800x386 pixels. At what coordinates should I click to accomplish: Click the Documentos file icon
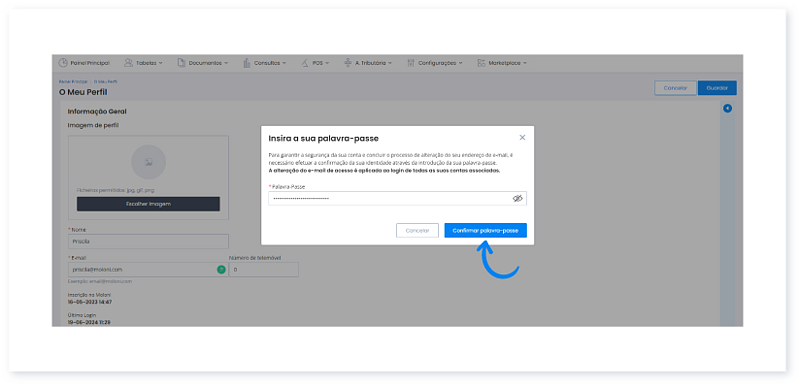[x=181, y=63]
